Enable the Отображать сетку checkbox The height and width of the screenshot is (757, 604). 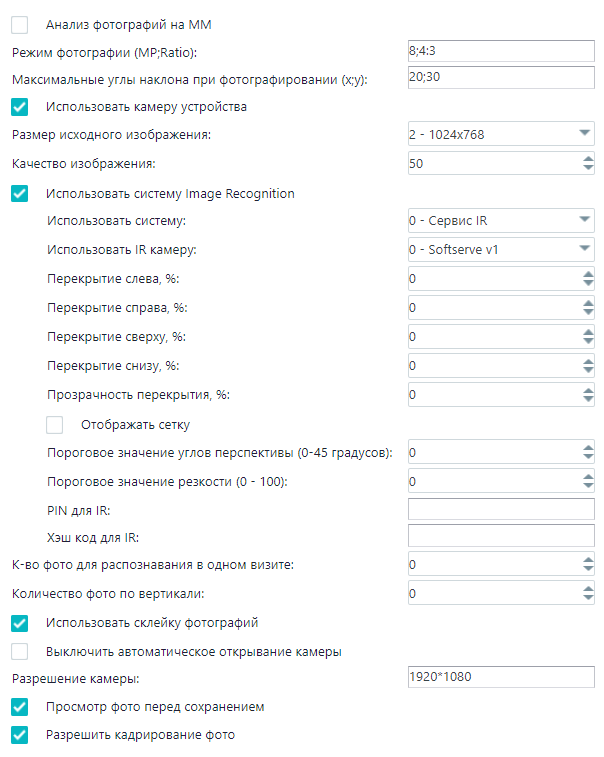tap(55, 425)
